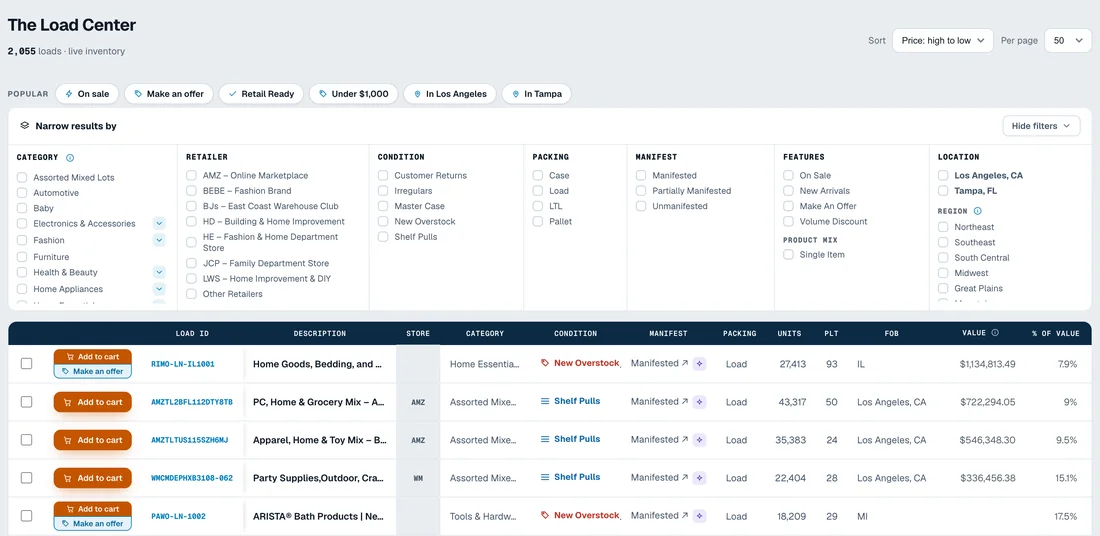Open the manifest arrow in WMCMDEPHXB3108-062 row

click(685, 477)
